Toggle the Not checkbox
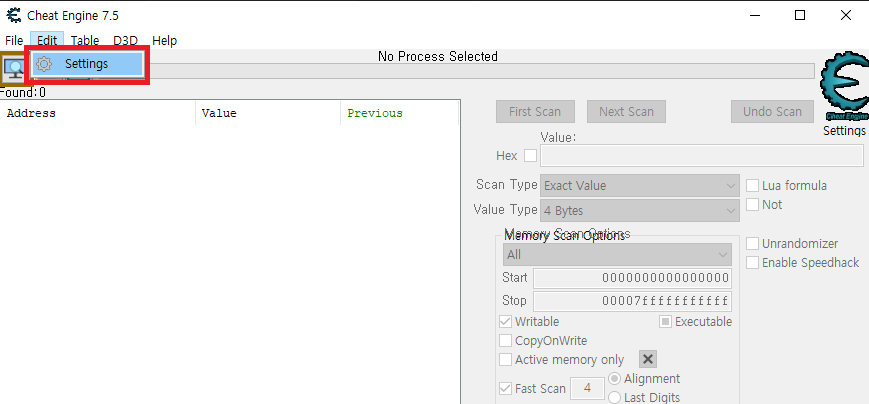The width and height of the screenshot is (869, 404). pyautogui.click(x=752, y=204)
